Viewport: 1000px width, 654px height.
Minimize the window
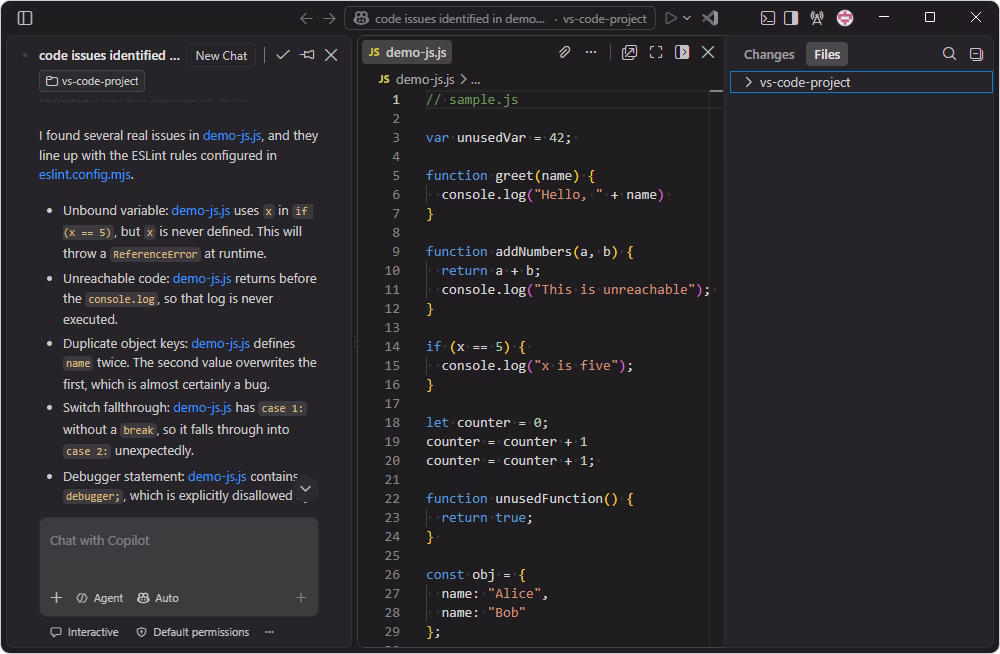pos(884,17)
